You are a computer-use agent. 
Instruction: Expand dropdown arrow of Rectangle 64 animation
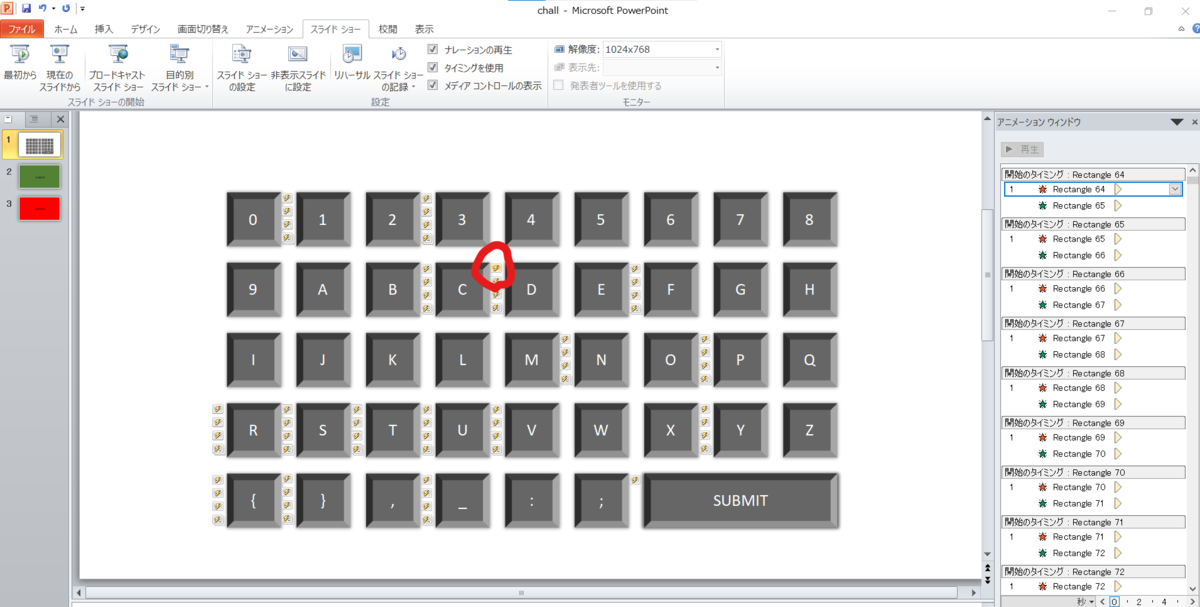(x=1176, y=189)
